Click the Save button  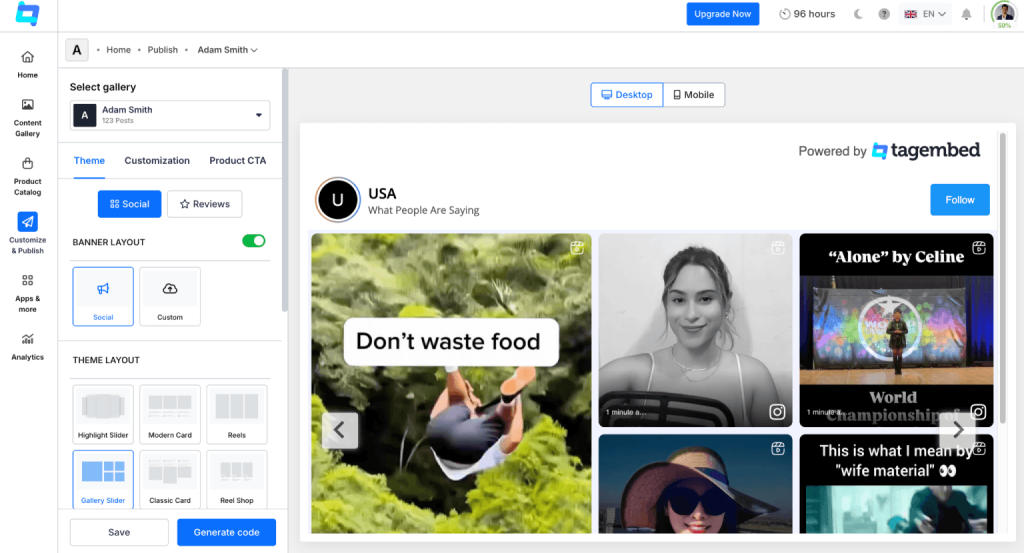(119, 532)
